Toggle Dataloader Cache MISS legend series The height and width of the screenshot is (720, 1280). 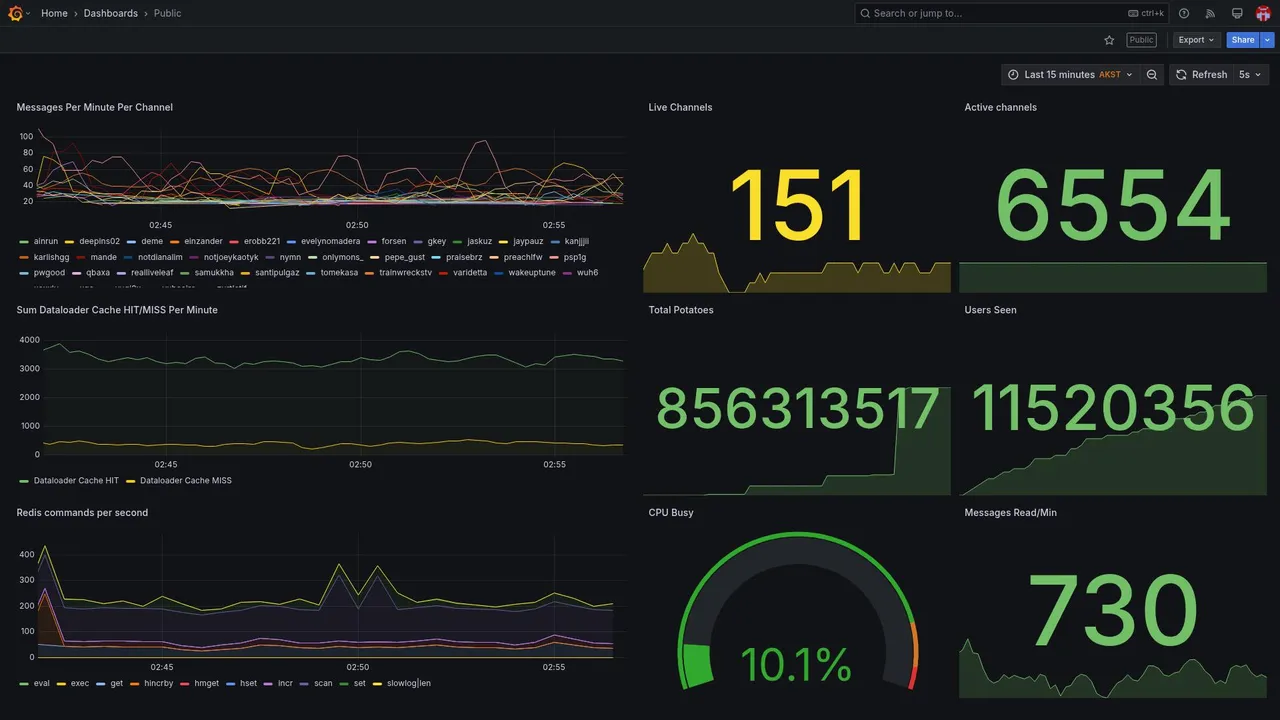[x=185, y=480]
